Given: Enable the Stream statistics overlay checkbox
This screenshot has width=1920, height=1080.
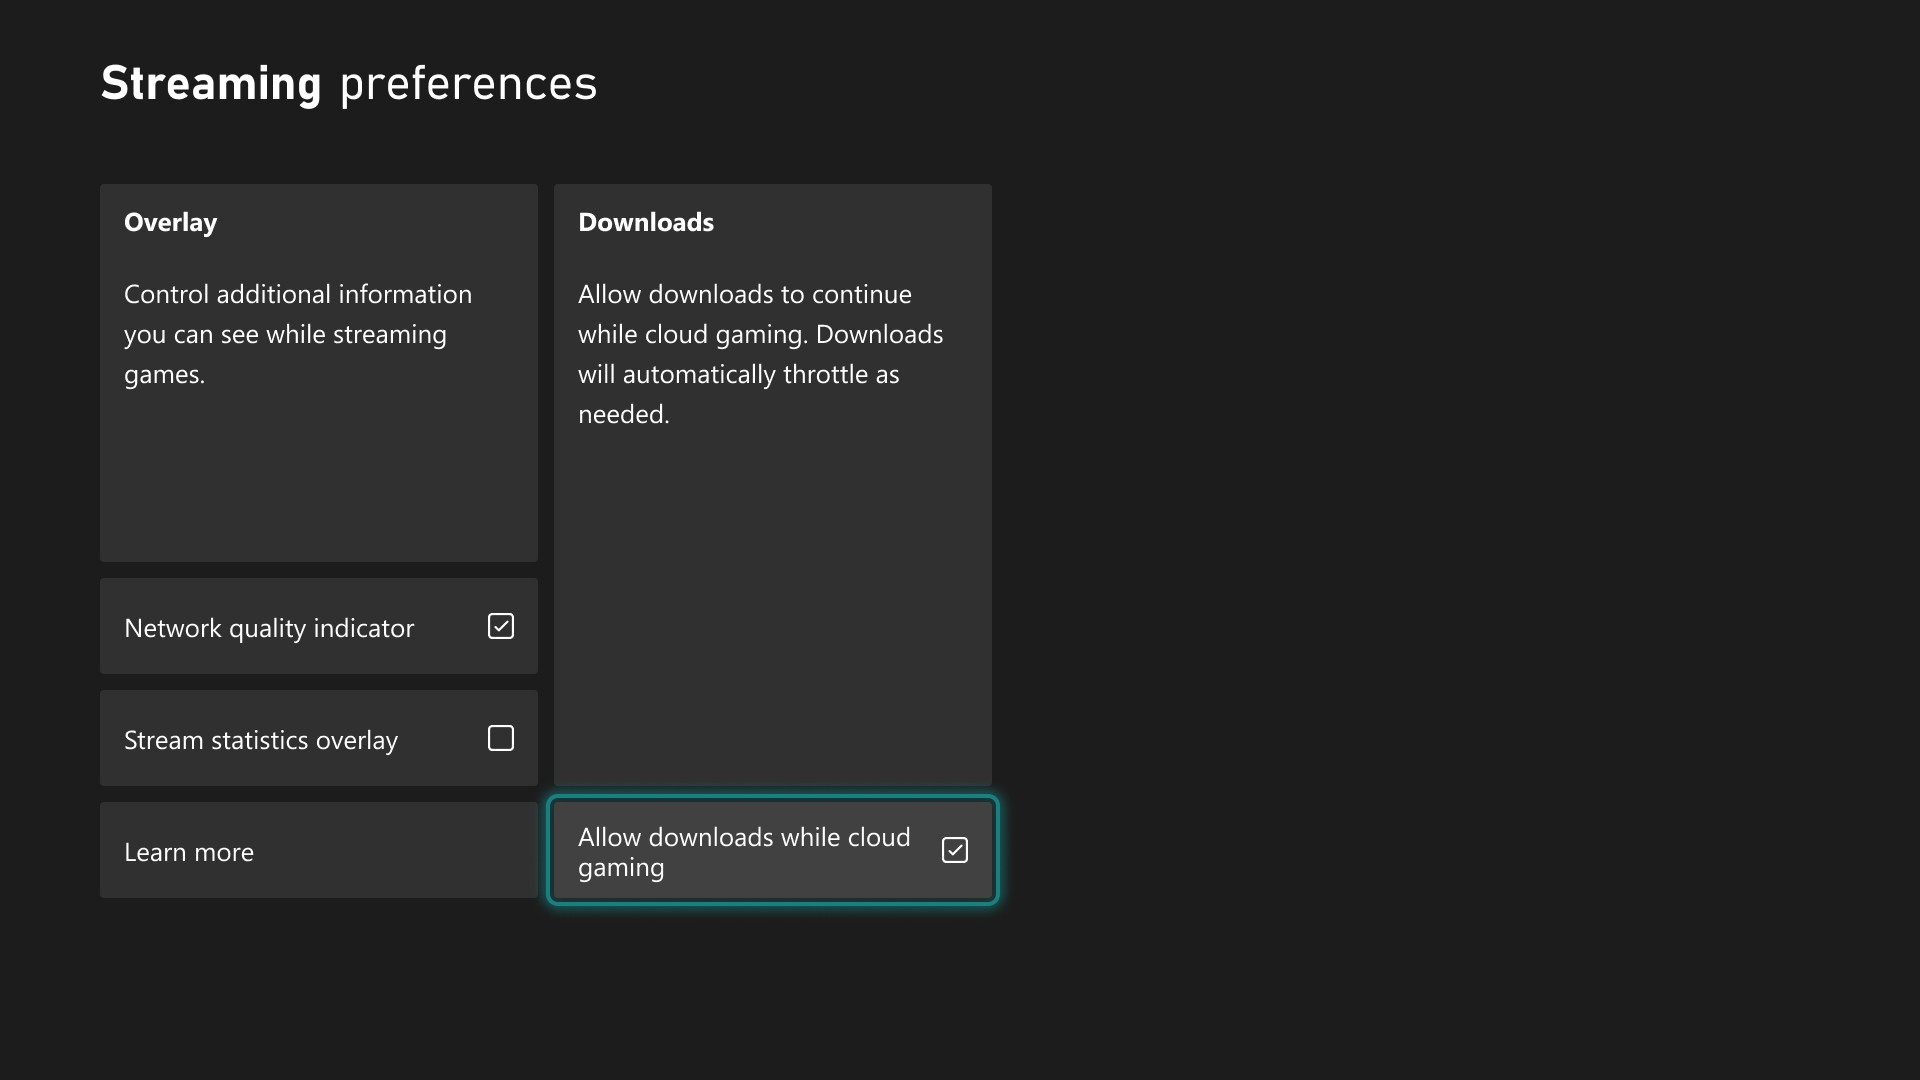Looking at the screenshot, I should click(x=500, y=738).
